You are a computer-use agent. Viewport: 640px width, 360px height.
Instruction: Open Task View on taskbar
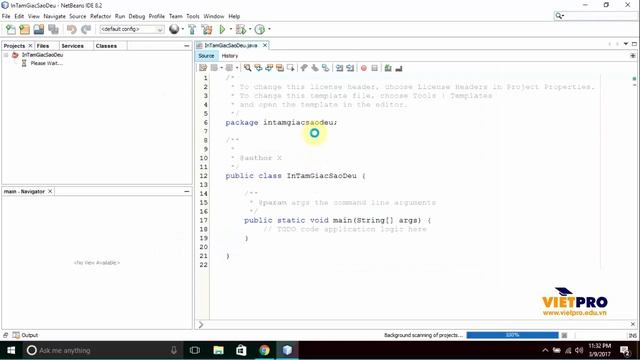pyautogui.click(x=195, y=350)
